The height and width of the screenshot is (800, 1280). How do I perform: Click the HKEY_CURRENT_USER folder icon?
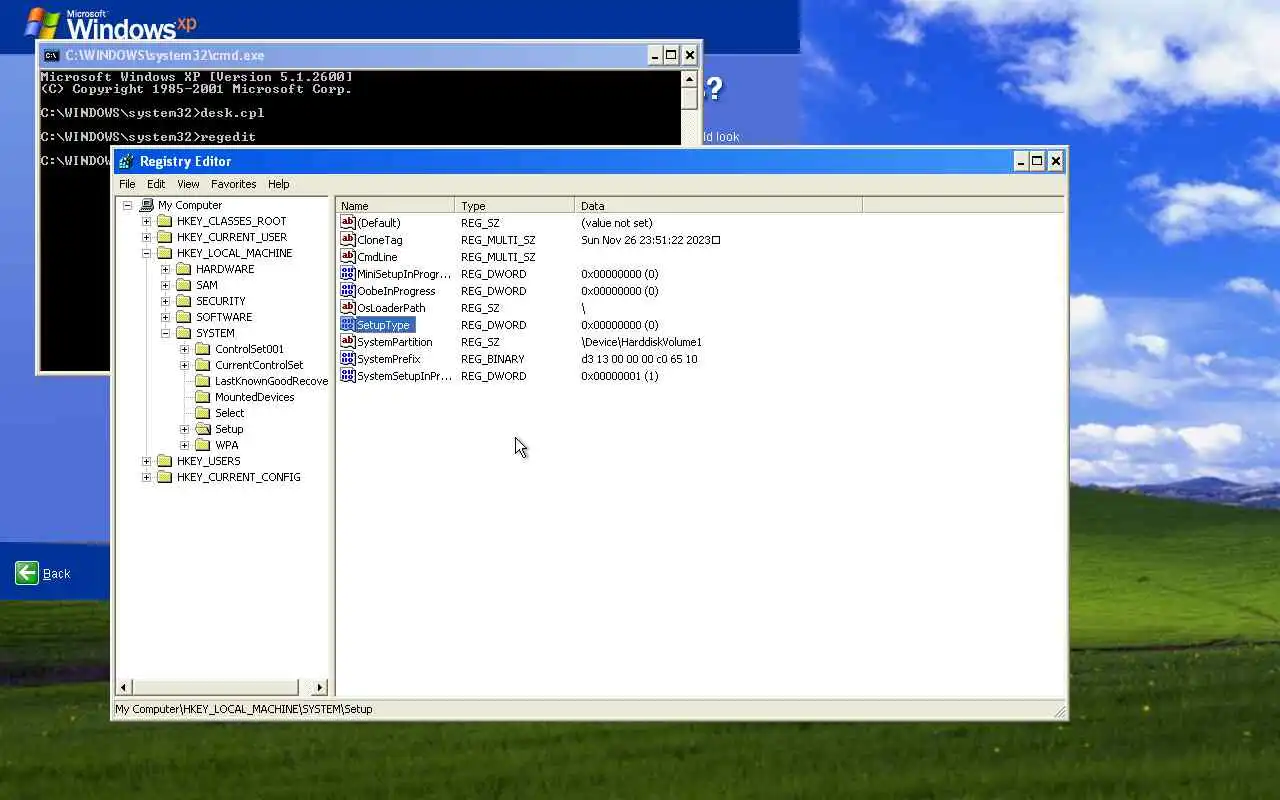pos(164,237)
